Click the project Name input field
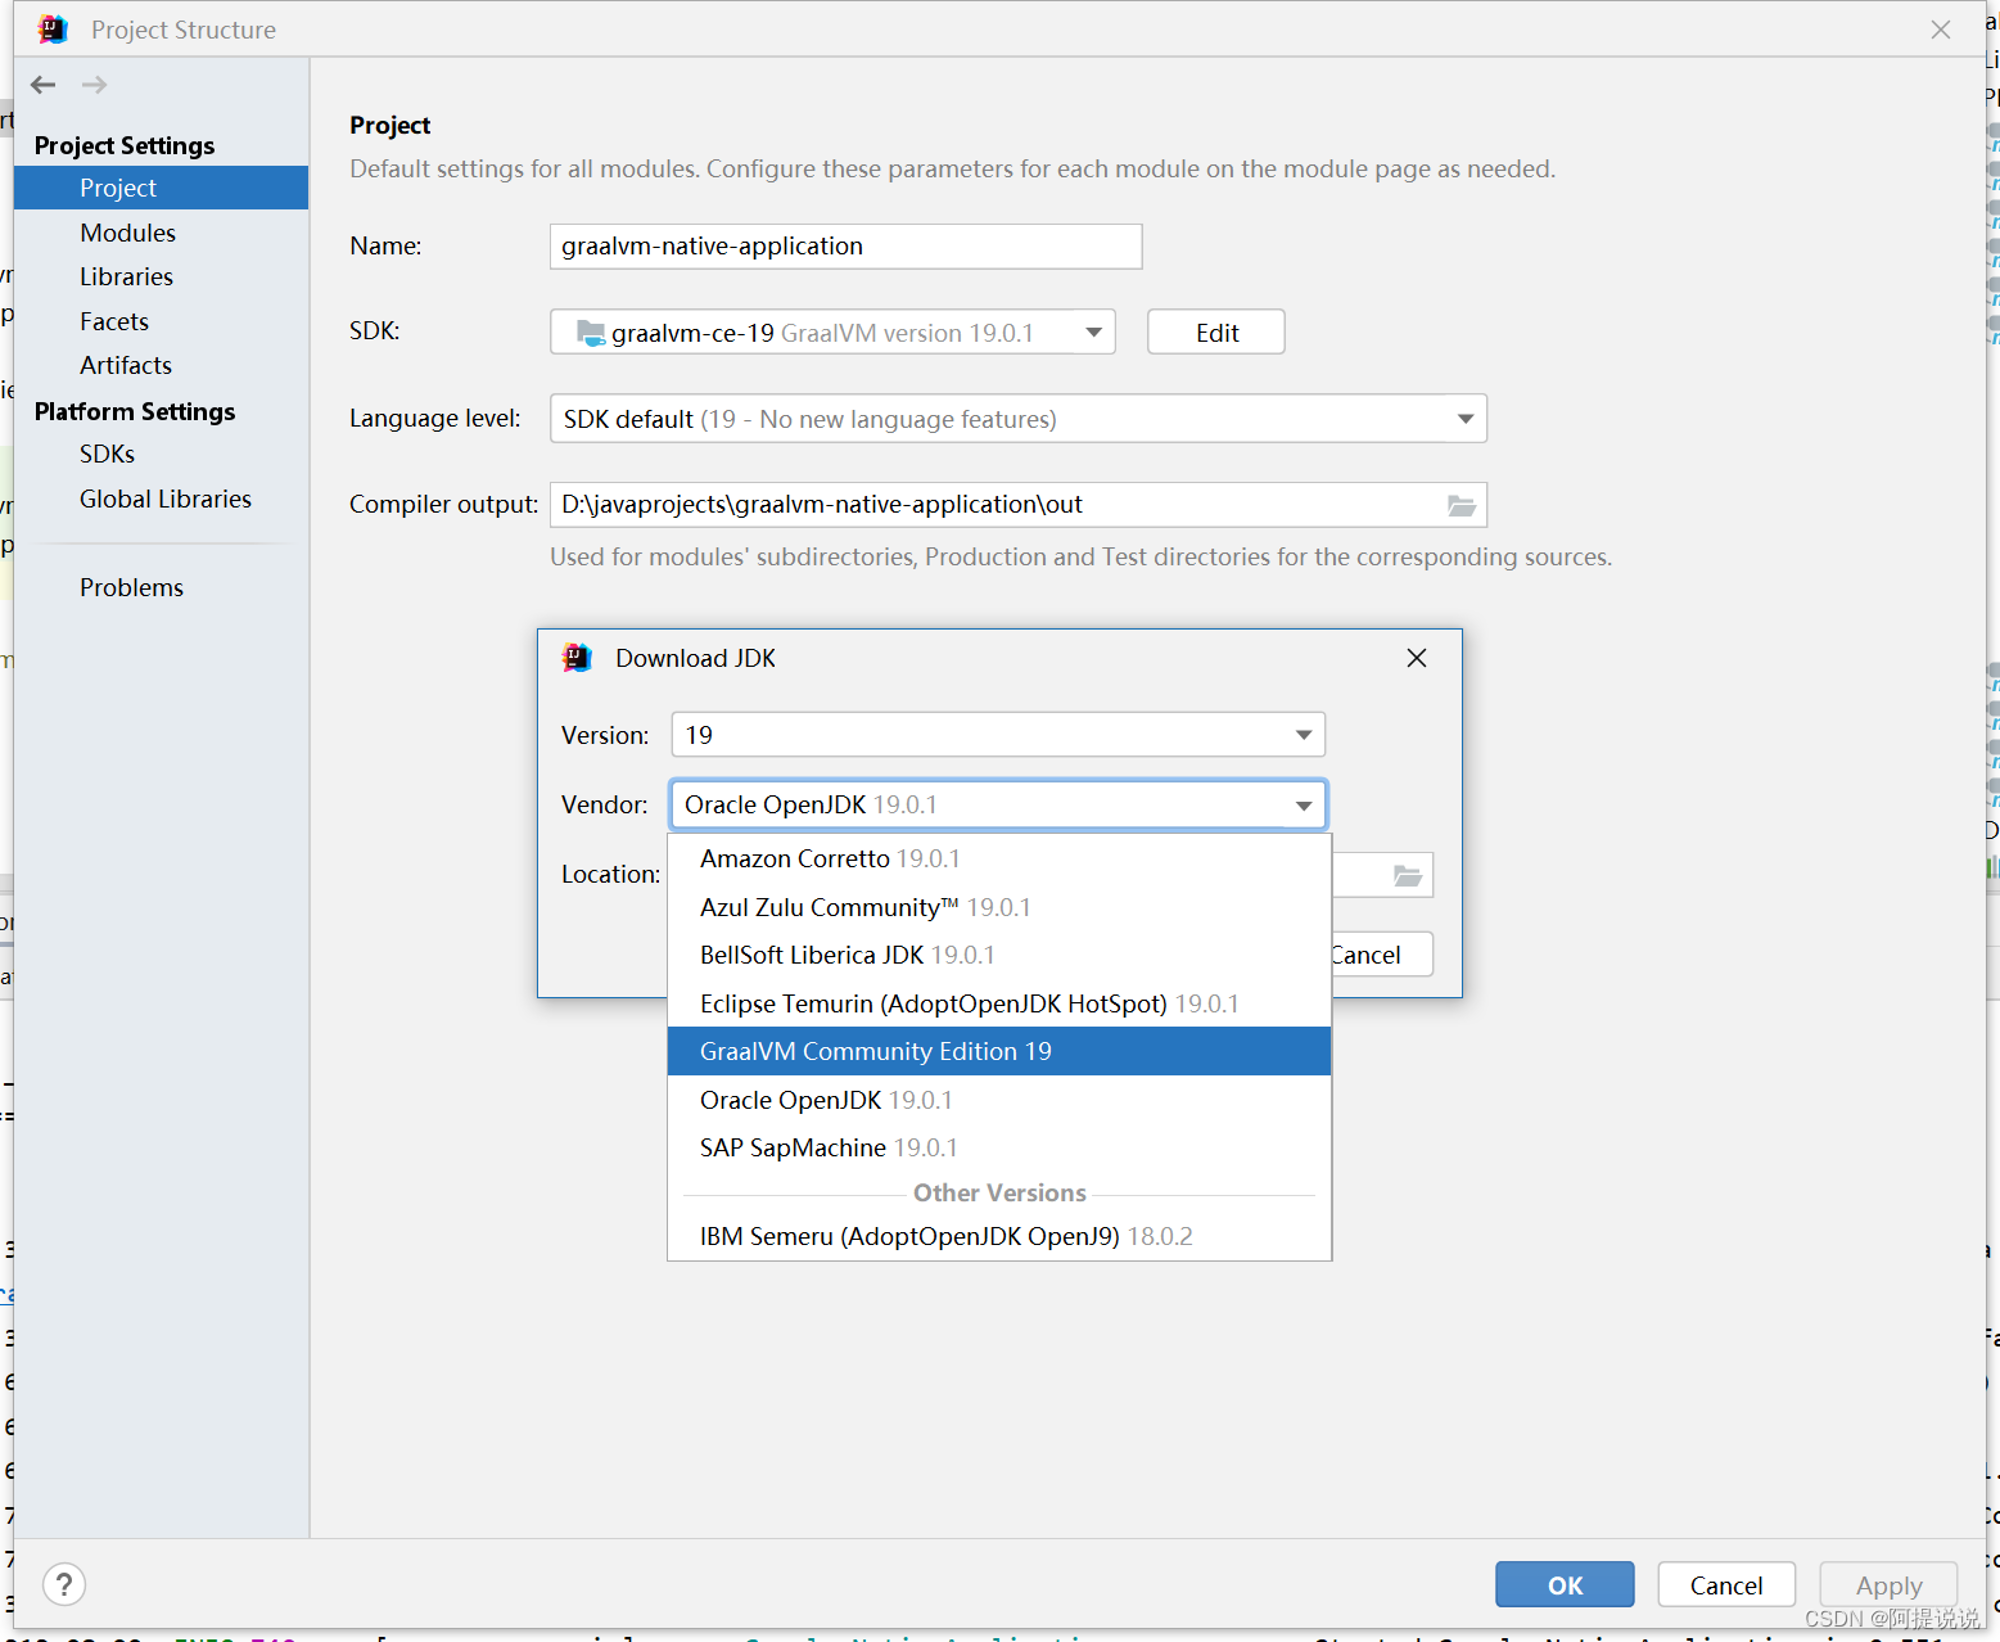The width and height of the screenshot is (2000, 1642). tap(846, 246)
